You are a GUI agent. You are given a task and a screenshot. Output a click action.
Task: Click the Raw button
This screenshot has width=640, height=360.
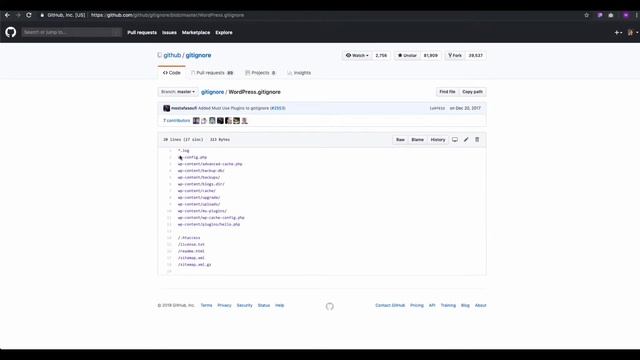coord(400,140)
